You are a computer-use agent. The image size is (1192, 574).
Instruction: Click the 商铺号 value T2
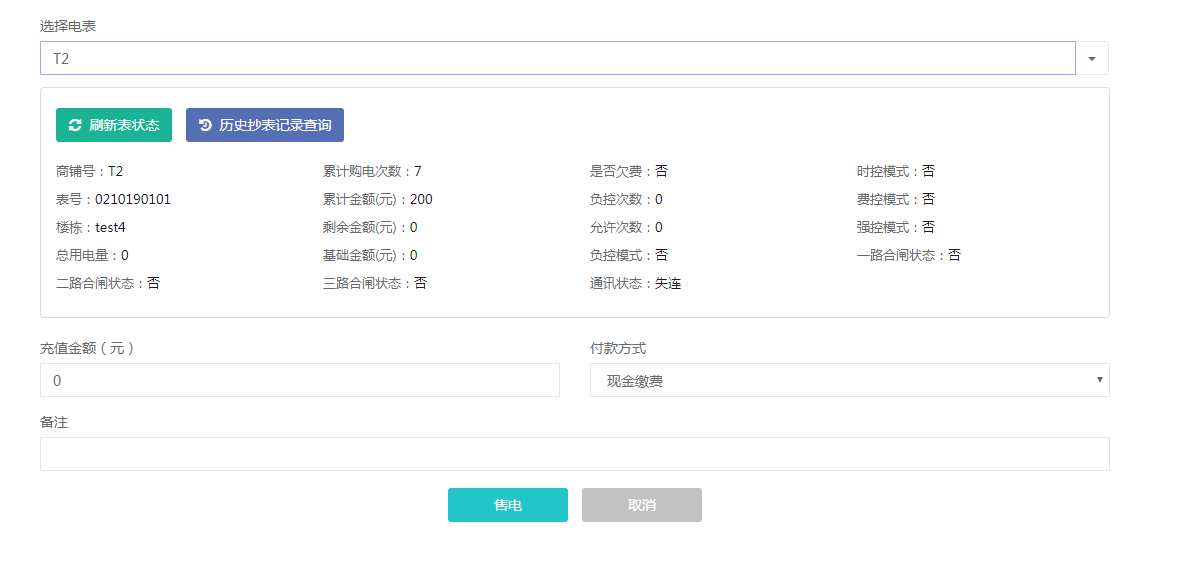pyautogui.click(x=116, y=171)
